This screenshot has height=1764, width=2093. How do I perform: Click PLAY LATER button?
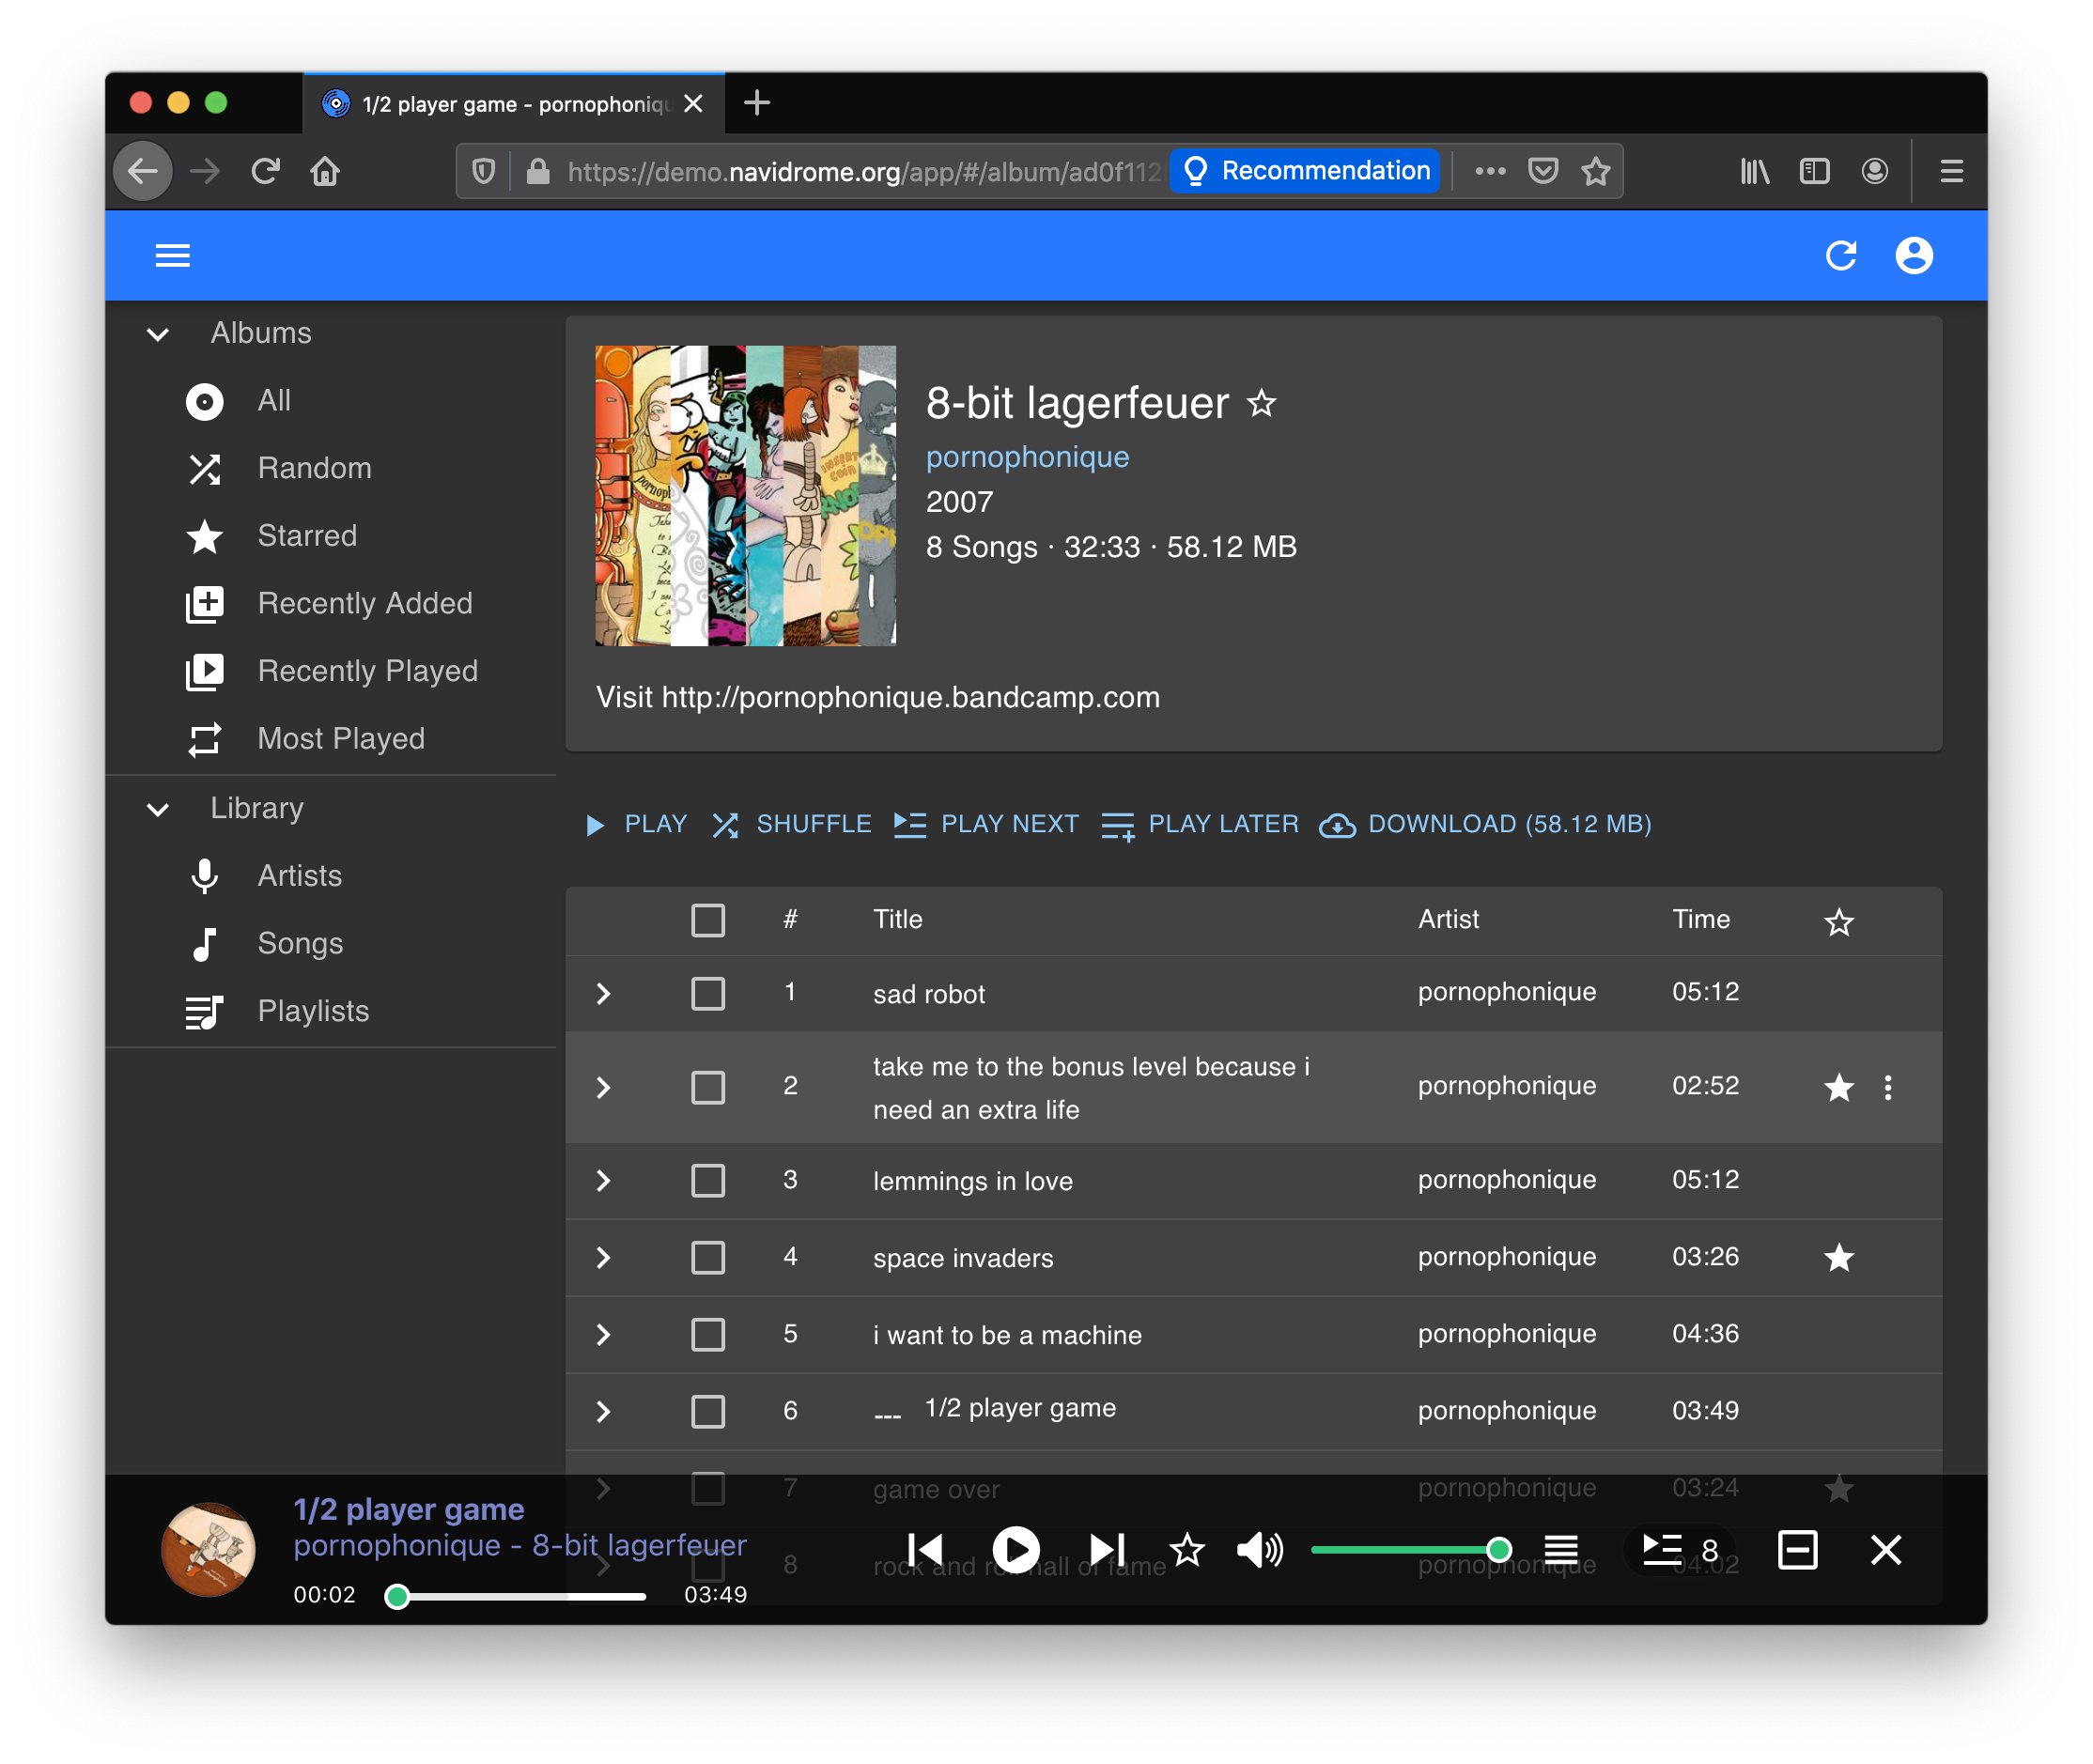point(1199,824)
